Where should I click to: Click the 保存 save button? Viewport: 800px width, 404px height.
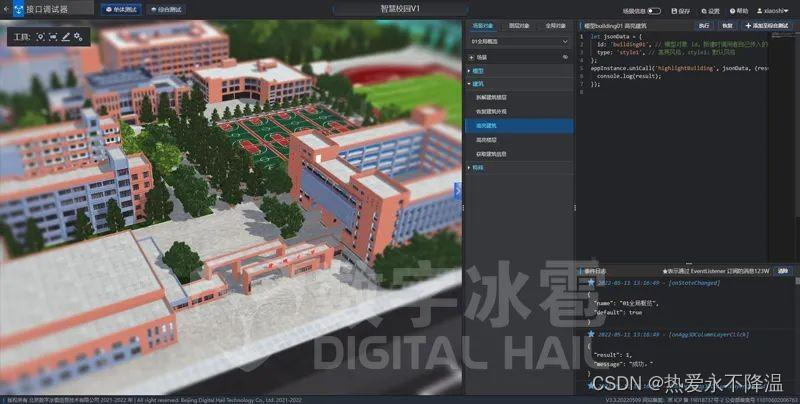click(681, 11)
